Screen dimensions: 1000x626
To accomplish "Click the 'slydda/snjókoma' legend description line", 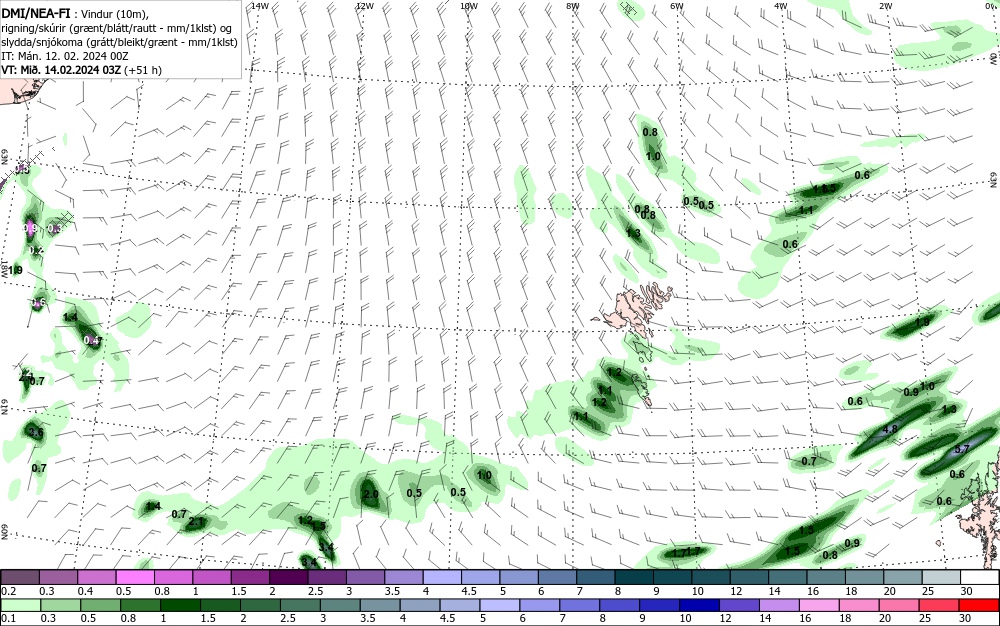I will point(120,42).
